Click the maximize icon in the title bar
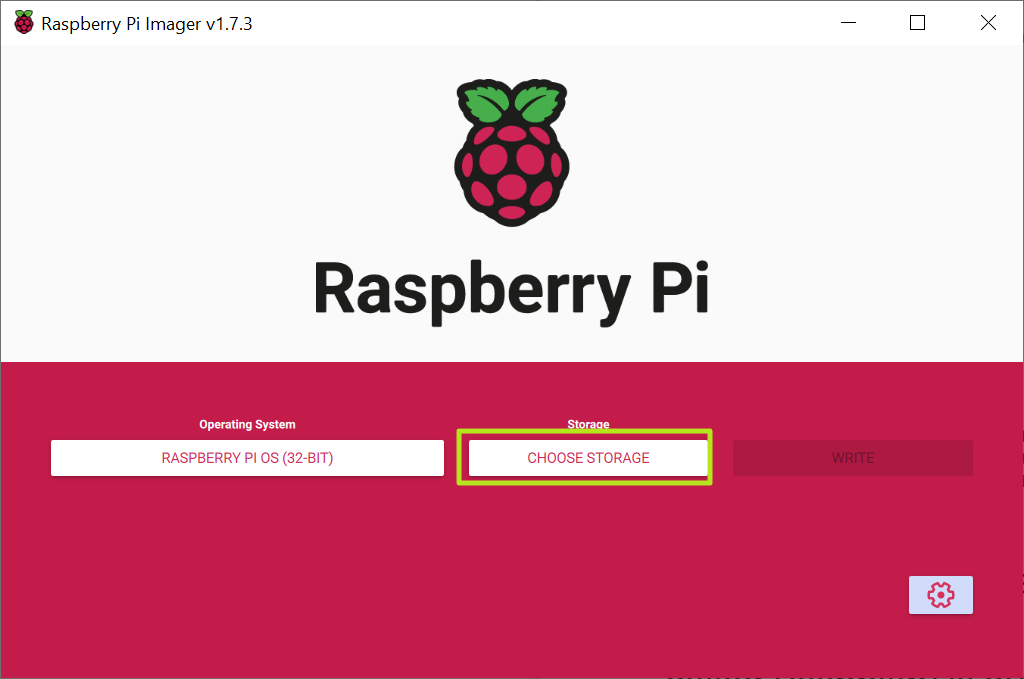 point(917,22)
